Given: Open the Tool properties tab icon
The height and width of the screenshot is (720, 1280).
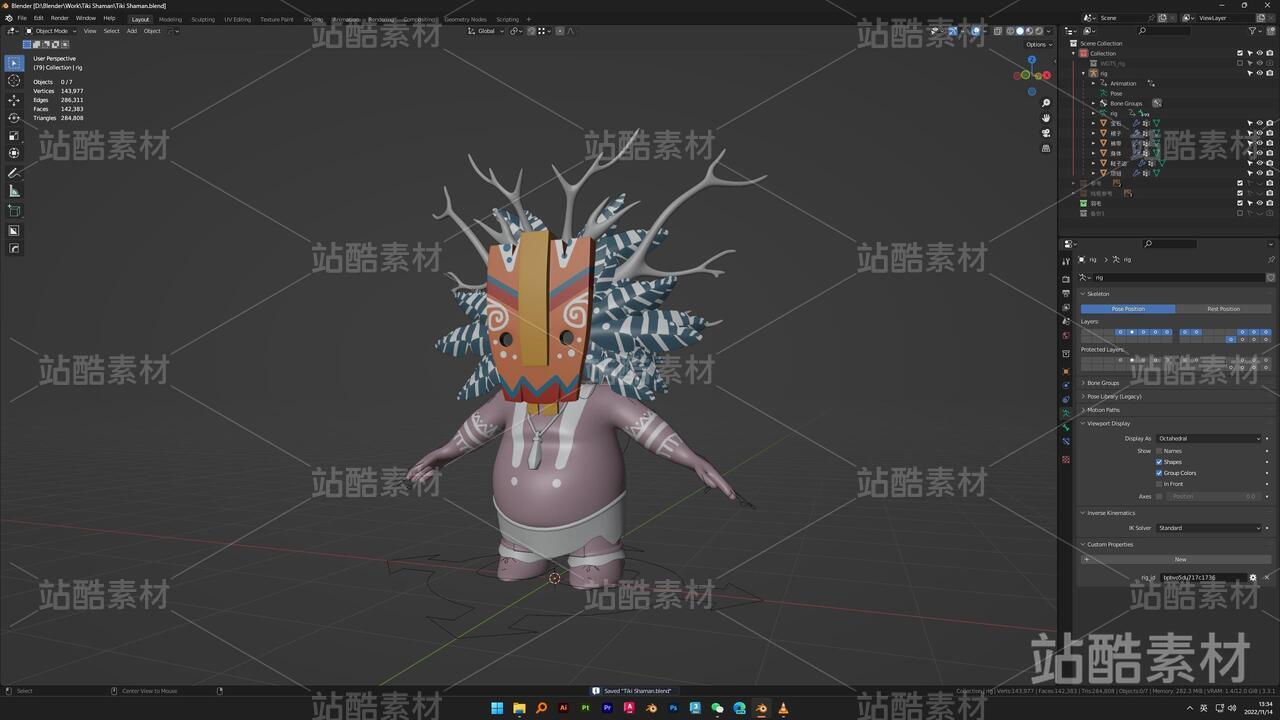Looking at the screenshot, I should point(1066,262).
